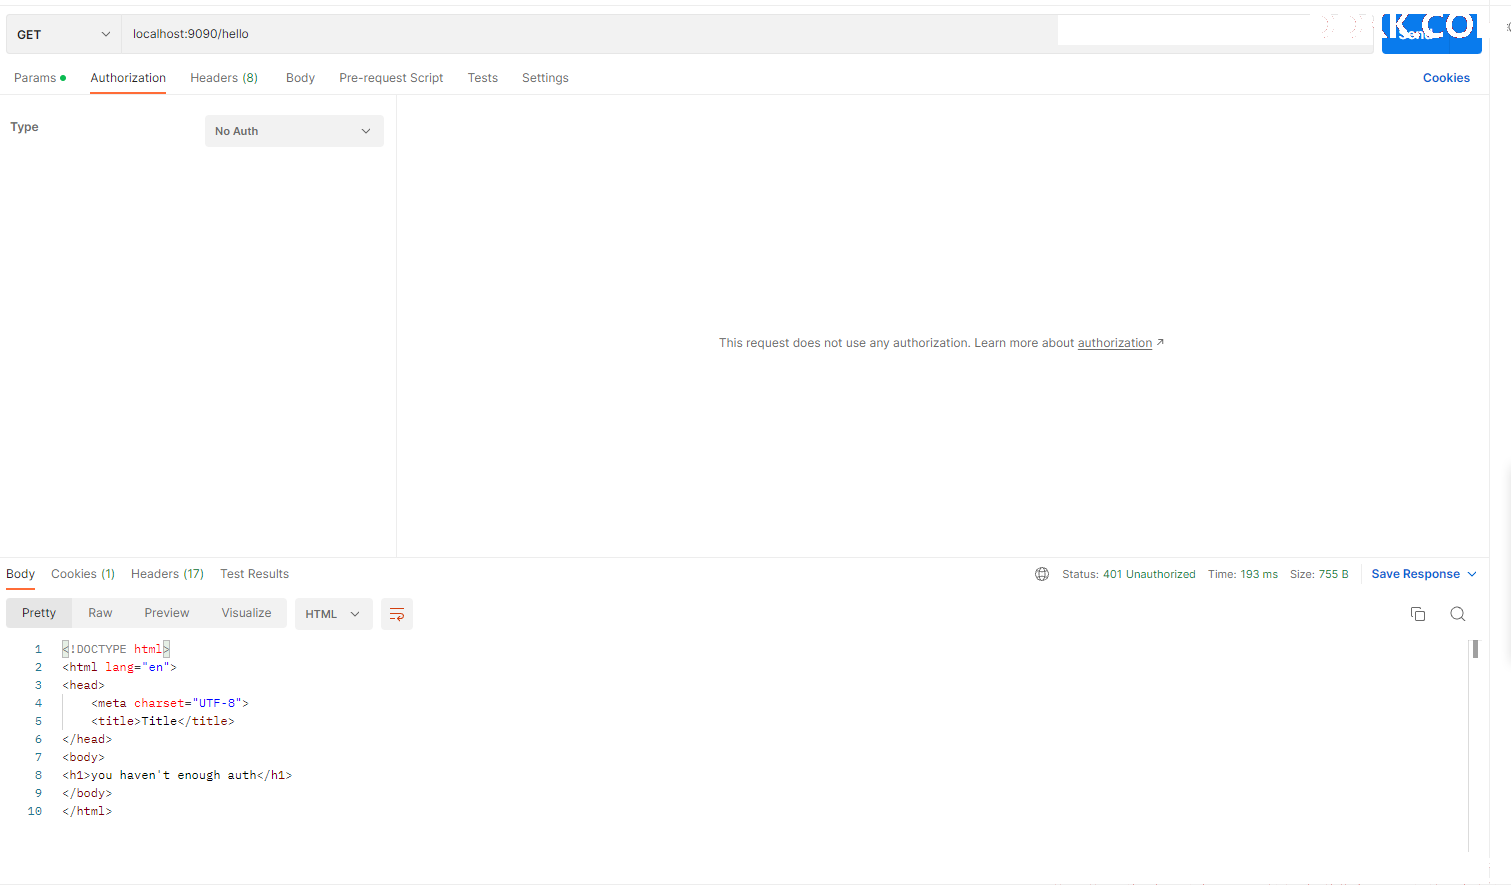Open the Headers (8) request tab
Viewport: 1511px width, 885px height.
224,78
